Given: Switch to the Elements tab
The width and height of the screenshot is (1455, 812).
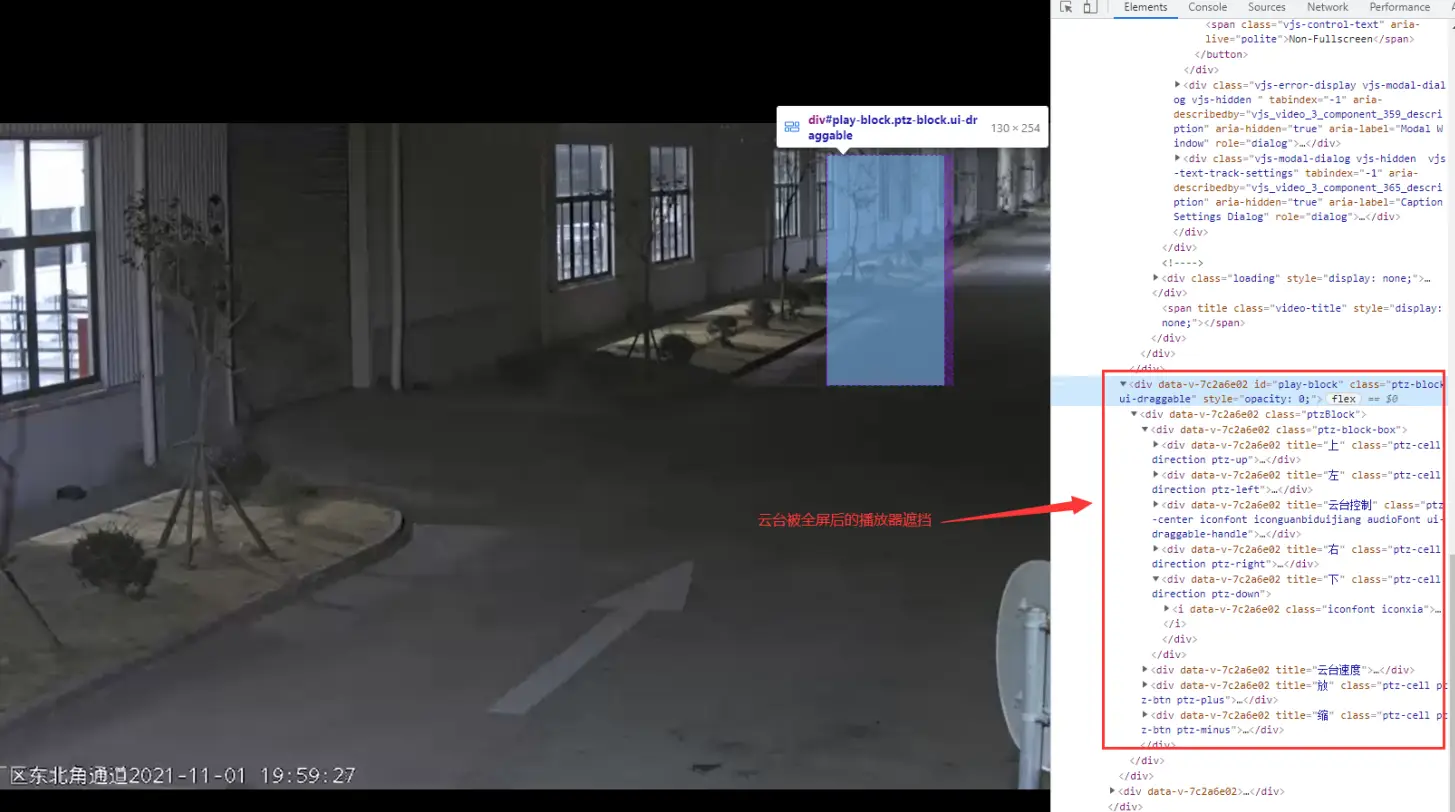Looking at the screenshot, I should [x=1145, y=7].
